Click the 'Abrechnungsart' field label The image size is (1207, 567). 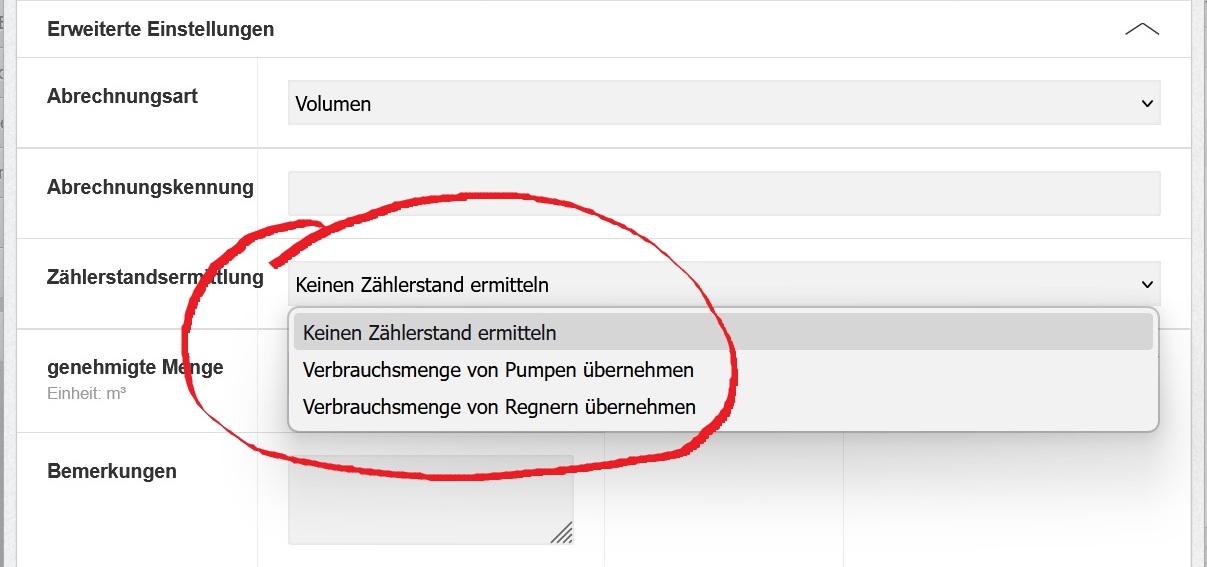coord(122,97)
